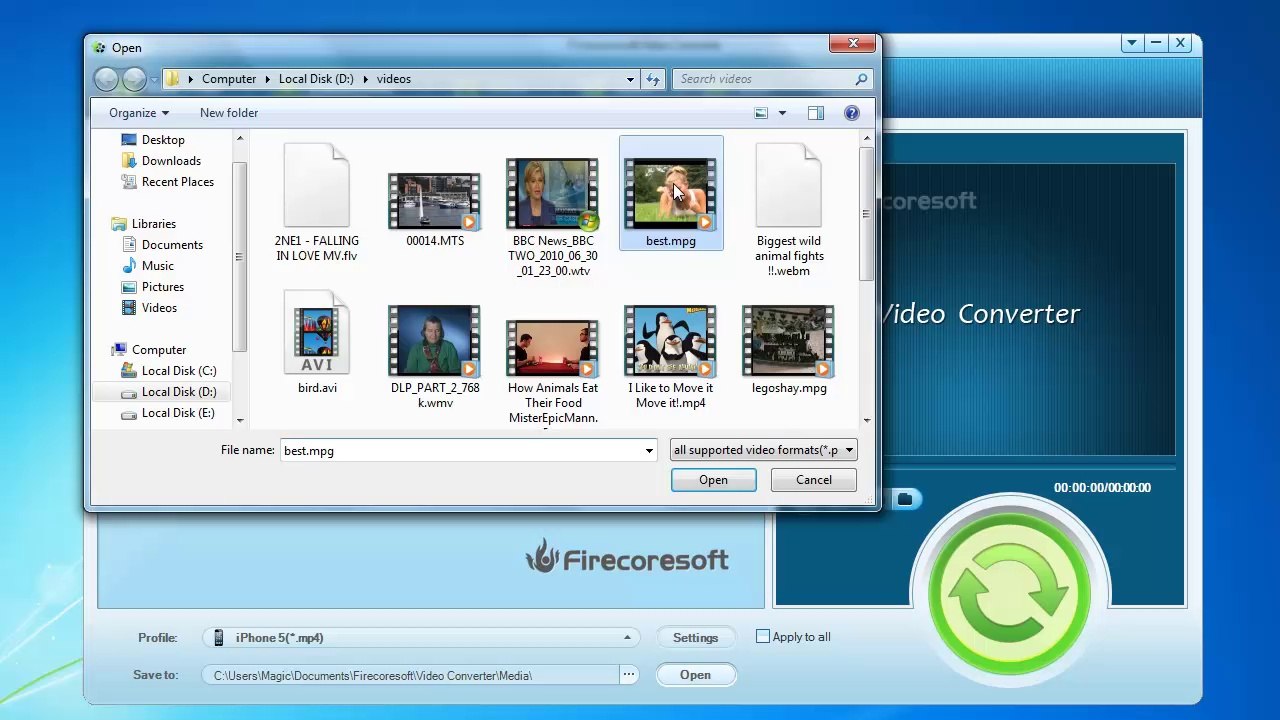Click the Computer breadcrumb in the address bar
This screenshot has height=720, width=1280.
coord(229,79)
